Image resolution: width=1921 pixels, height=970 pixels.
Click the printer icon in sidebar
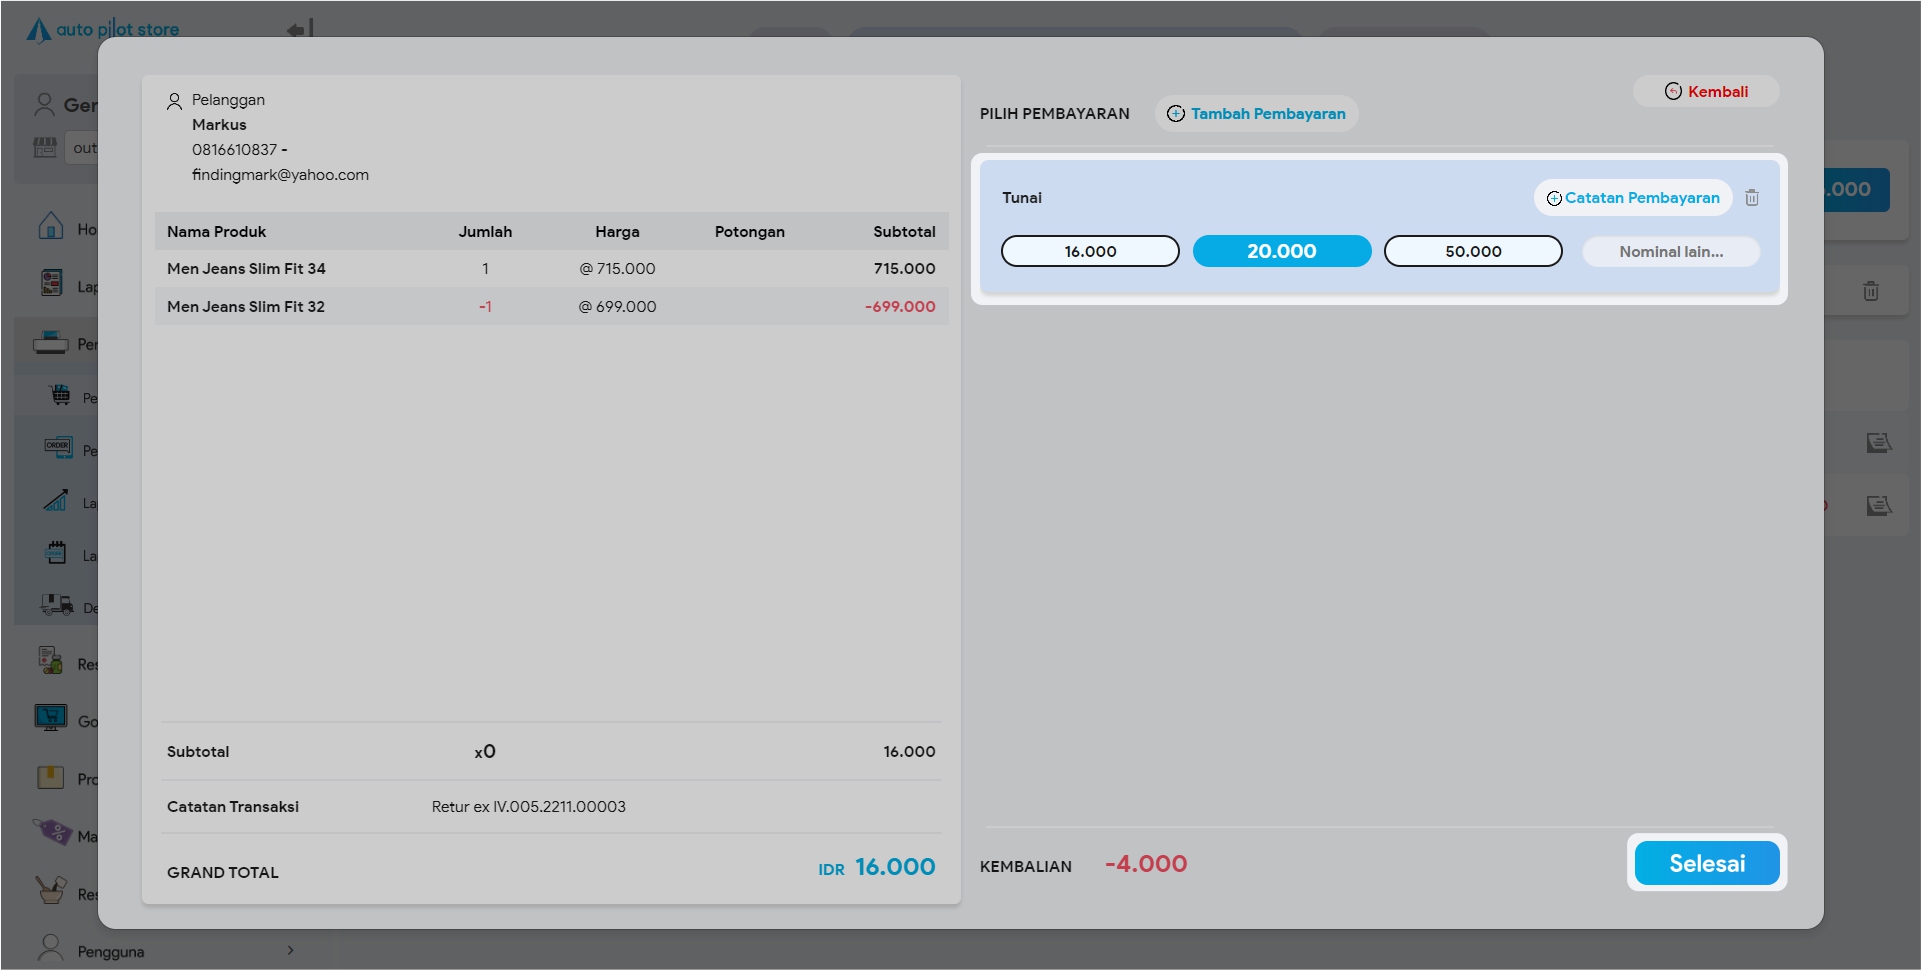[50, 344]
